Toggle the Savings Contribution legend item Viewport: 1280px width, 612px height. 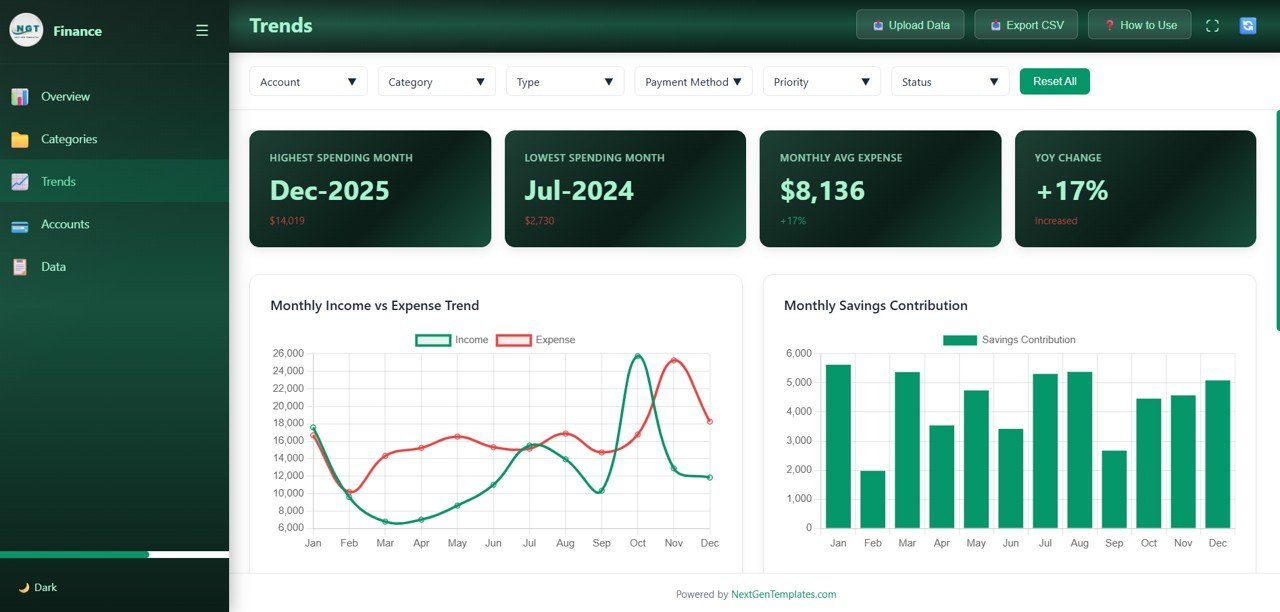coord(1009,339)
